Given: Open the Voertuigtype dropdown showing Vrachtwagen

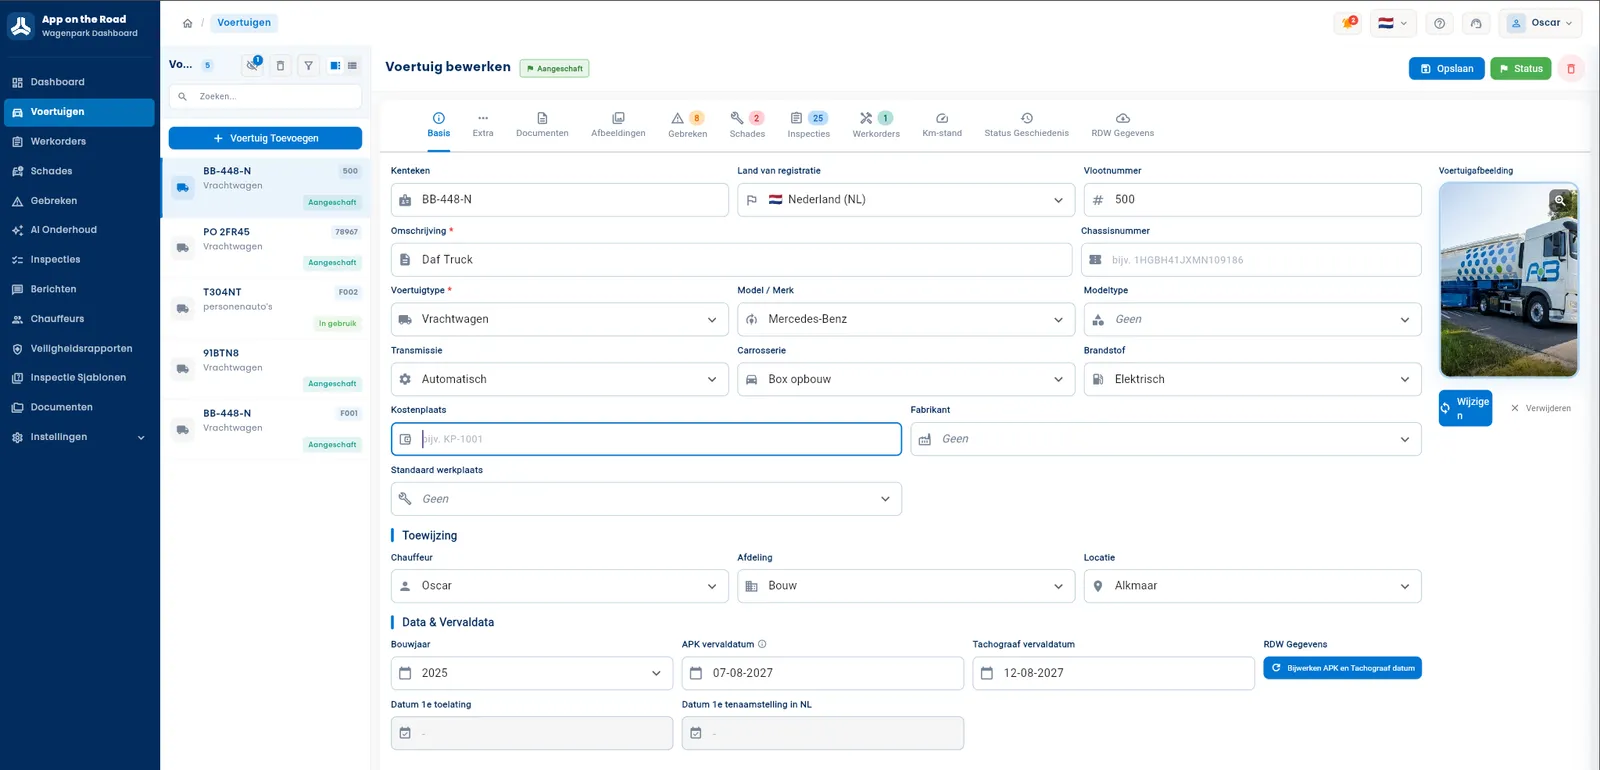Looking at the screenshot, I should coord(559,320).
